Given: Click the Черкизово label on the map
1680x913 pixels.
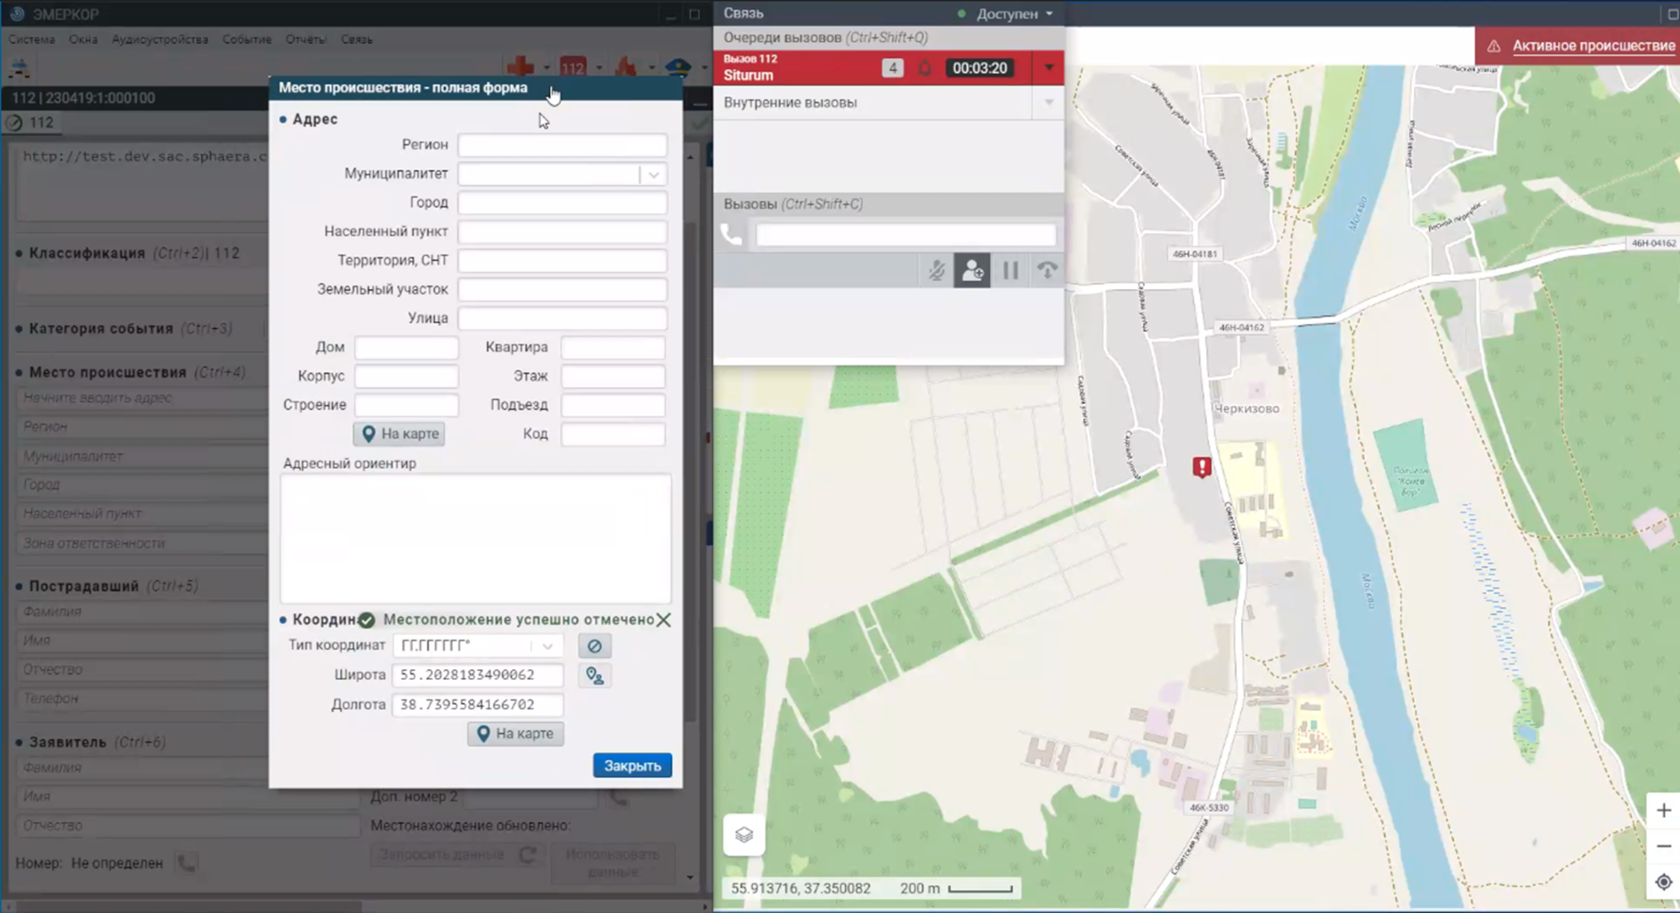Looking at the screenshot, I should tap(1246, 409).
